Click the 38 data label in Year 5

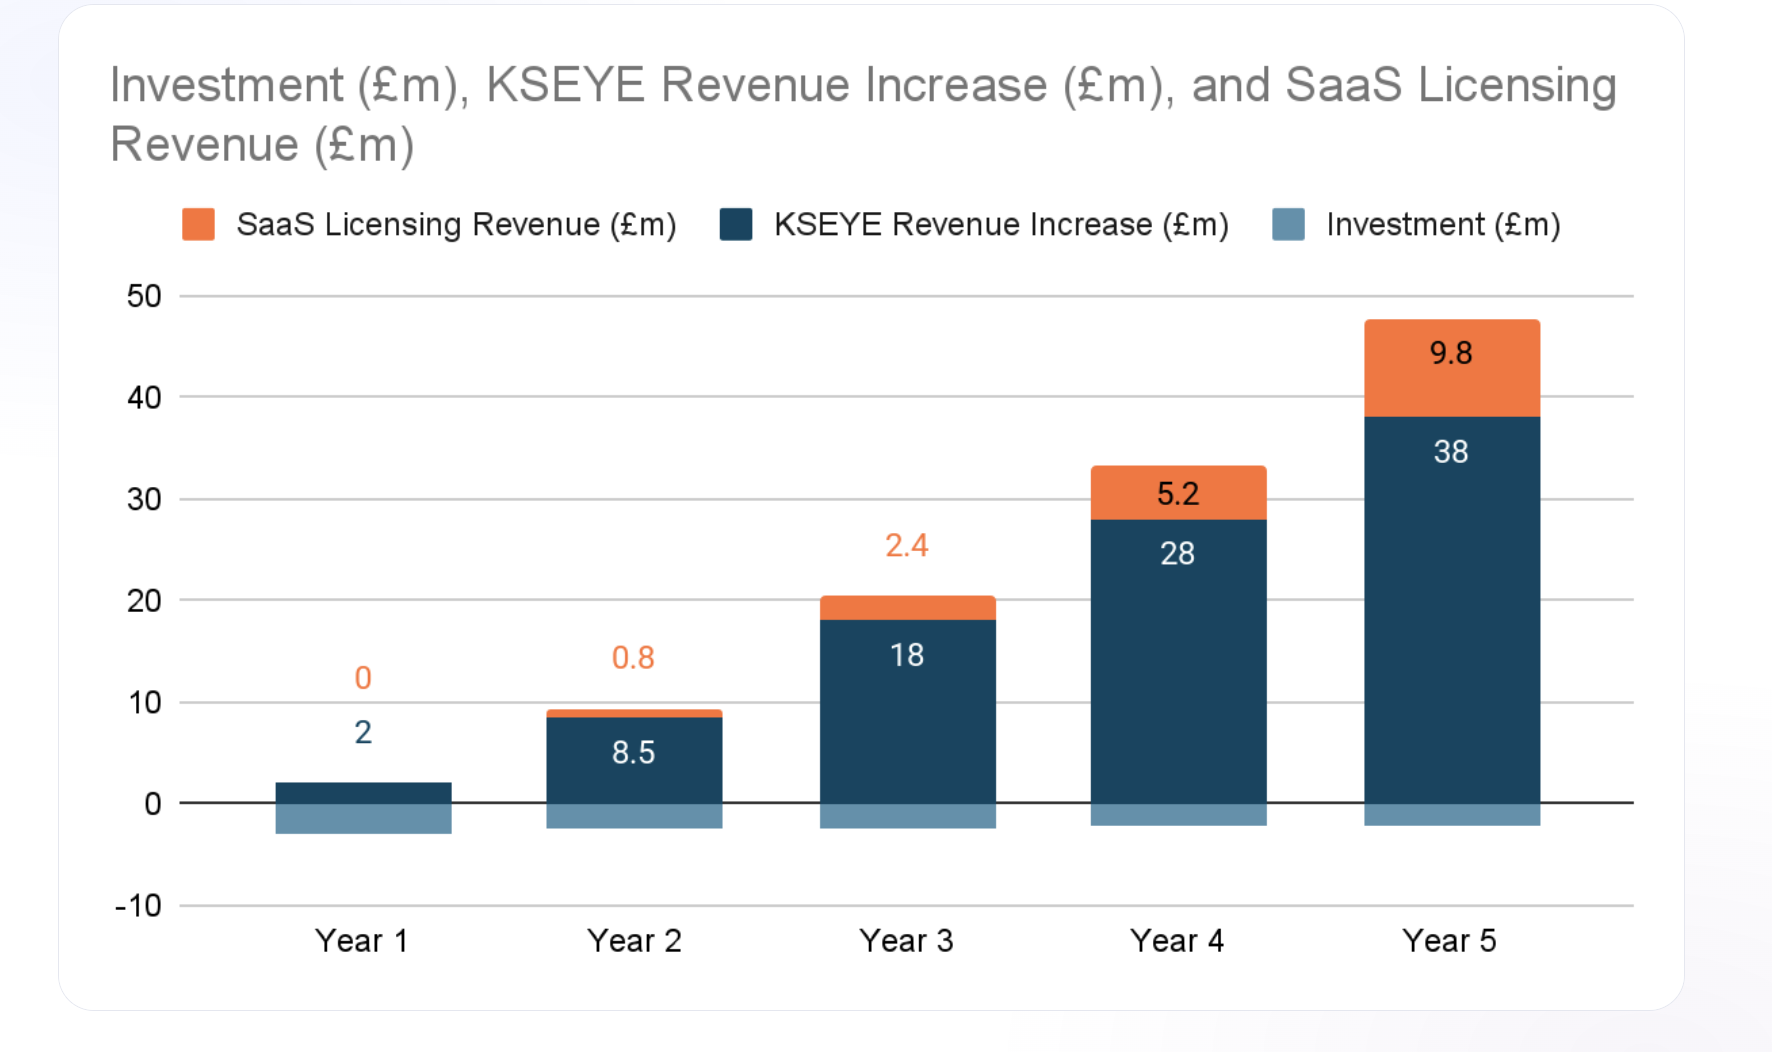1451,452
